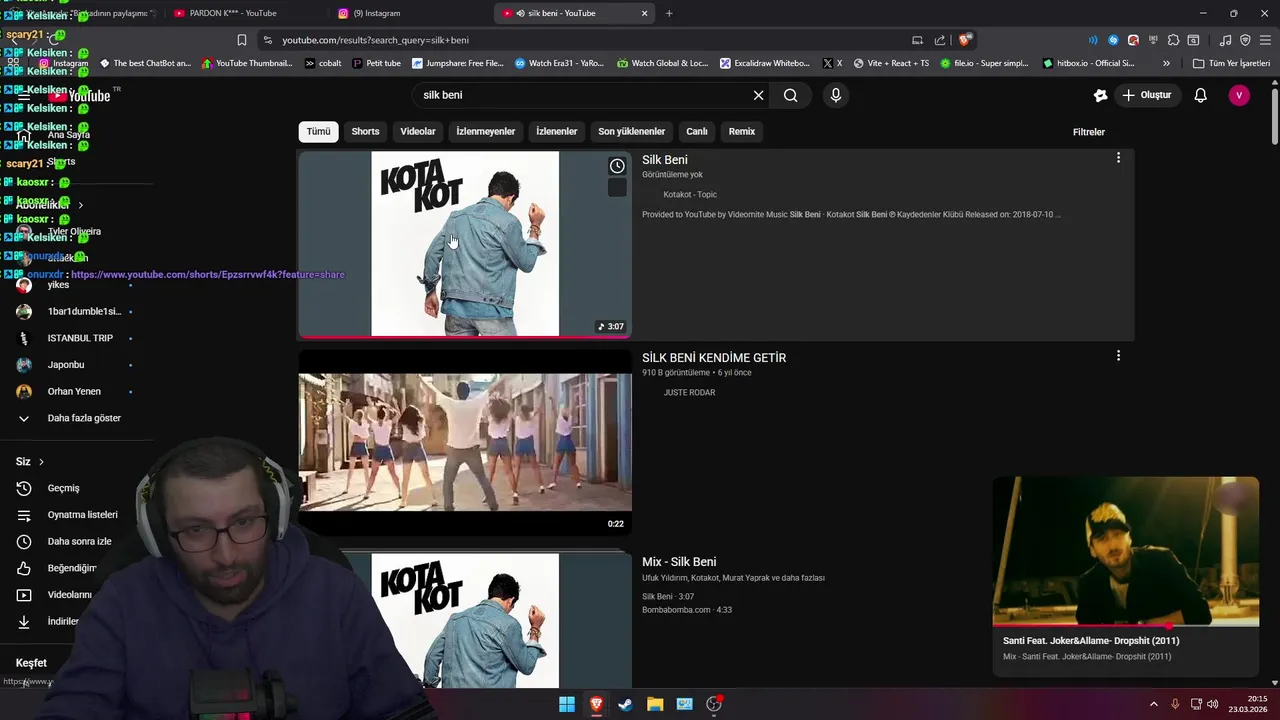Open the Brave VPN shield icon
The width and height of the screenshot is (1280, 720).
[x=1245, y=40]
